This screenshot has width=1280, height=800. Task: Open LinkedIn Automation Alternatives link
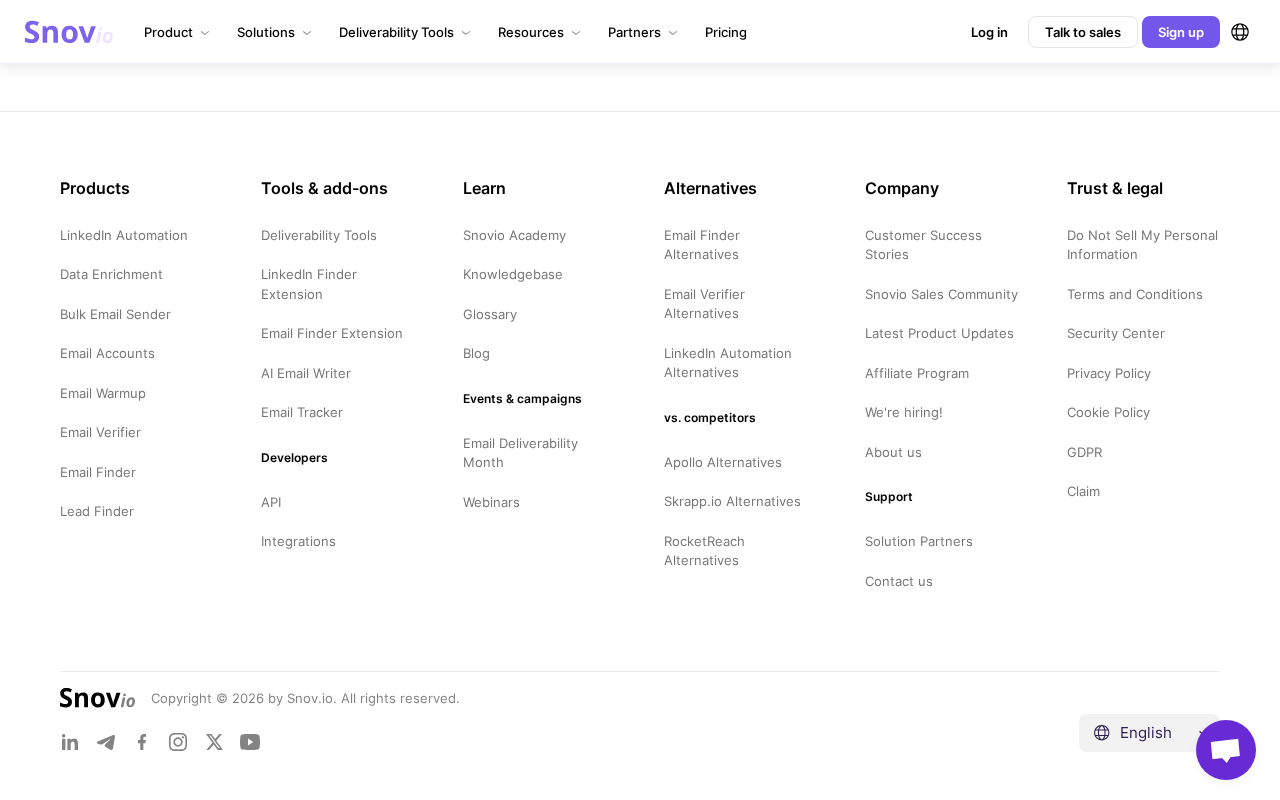pos(728,363)
